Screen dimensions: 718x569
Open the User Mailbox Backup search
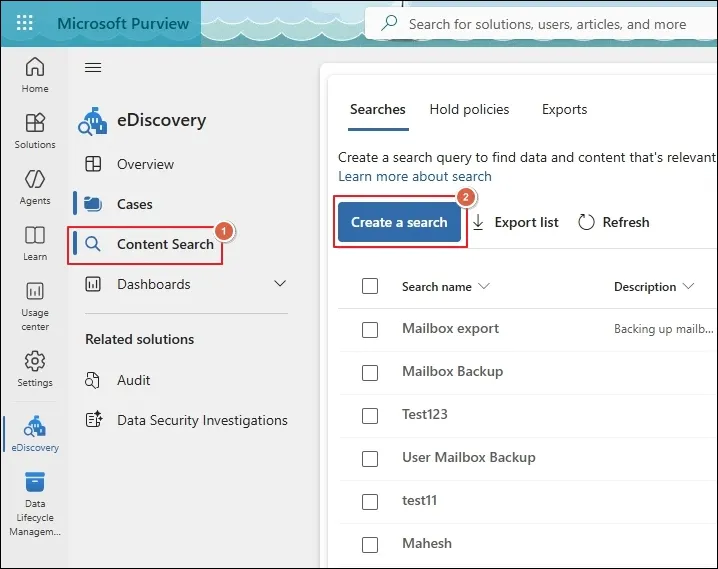[x=469, y=457]
